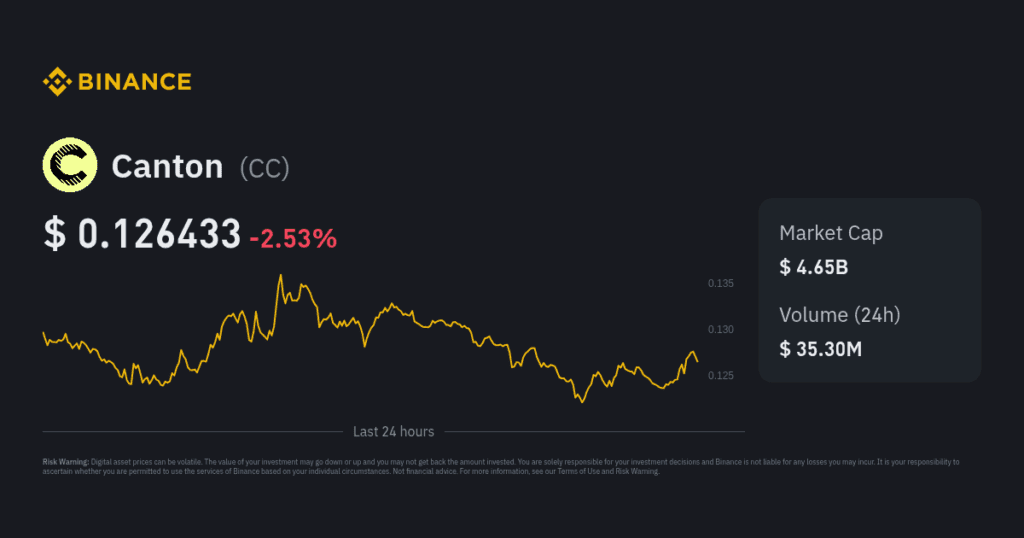Click the Last 24 hours chart label
This screenshot has height=538, width=1024.
click(x=393, y=432)
